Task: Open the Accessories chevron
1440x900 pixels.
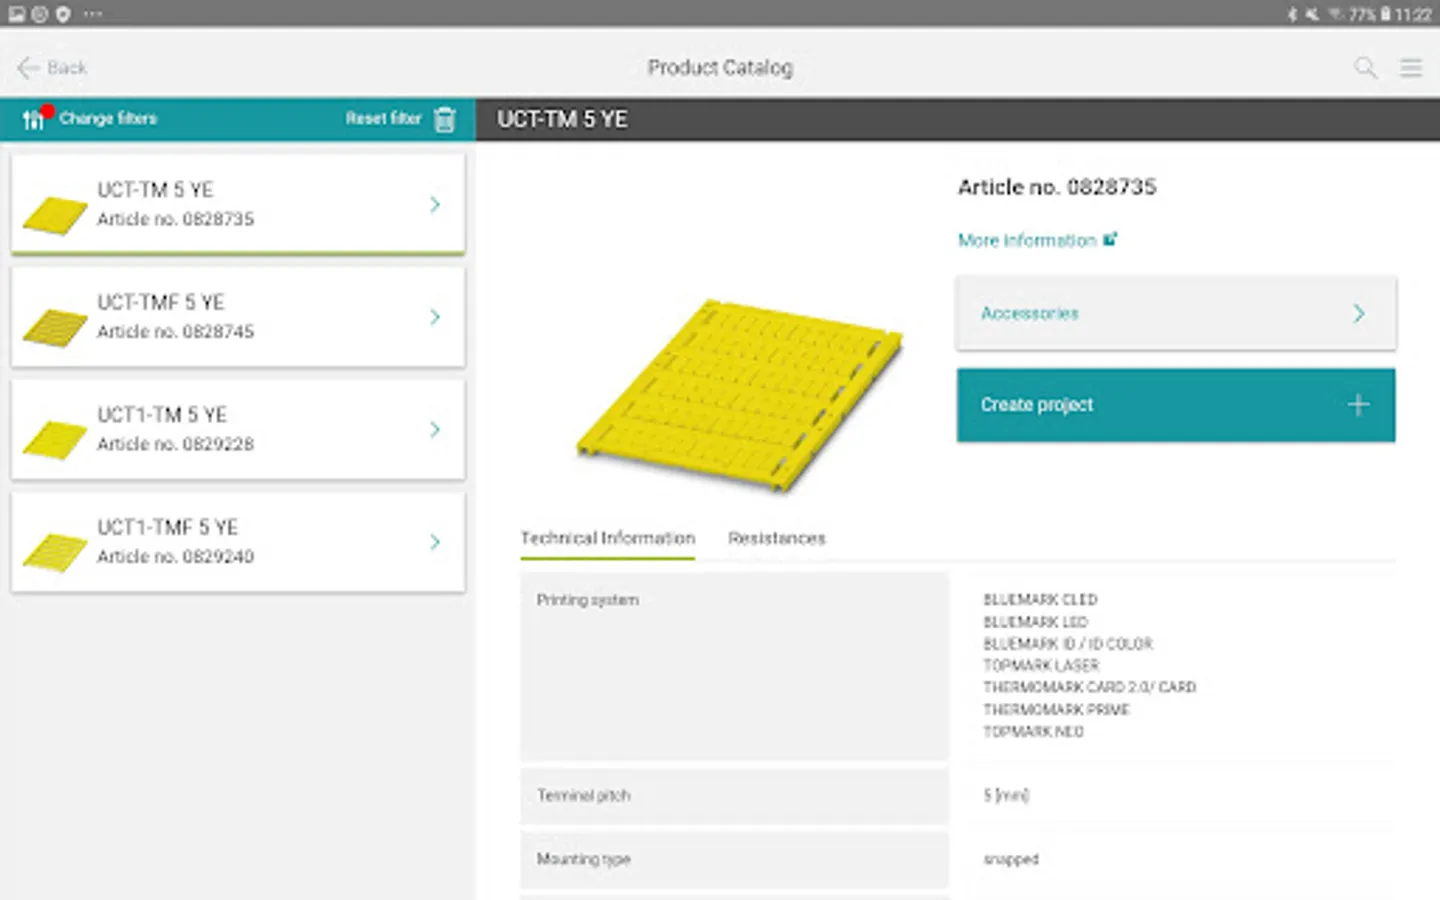Action: (x=1359, y=314)
